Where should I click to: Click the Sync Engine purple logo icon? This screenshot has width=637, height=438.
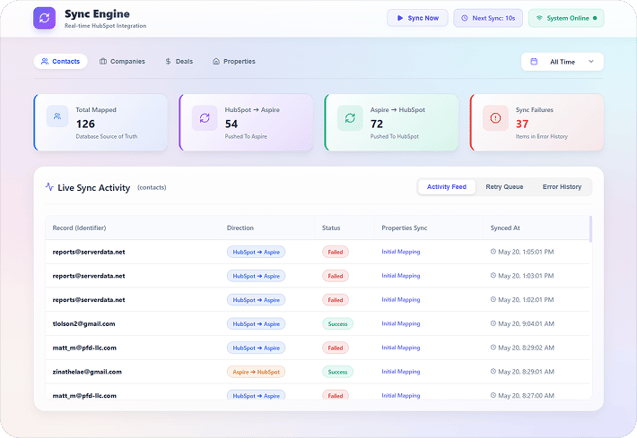click(x=44, y=18)
